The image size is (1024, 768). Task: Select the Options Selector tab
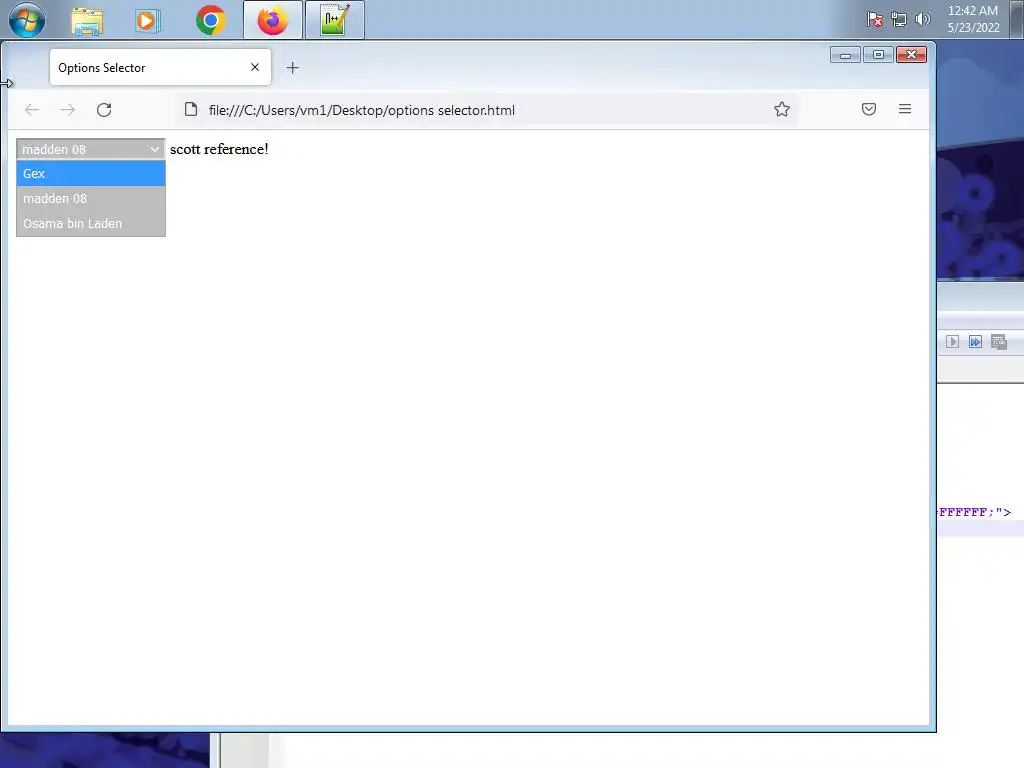160,67
